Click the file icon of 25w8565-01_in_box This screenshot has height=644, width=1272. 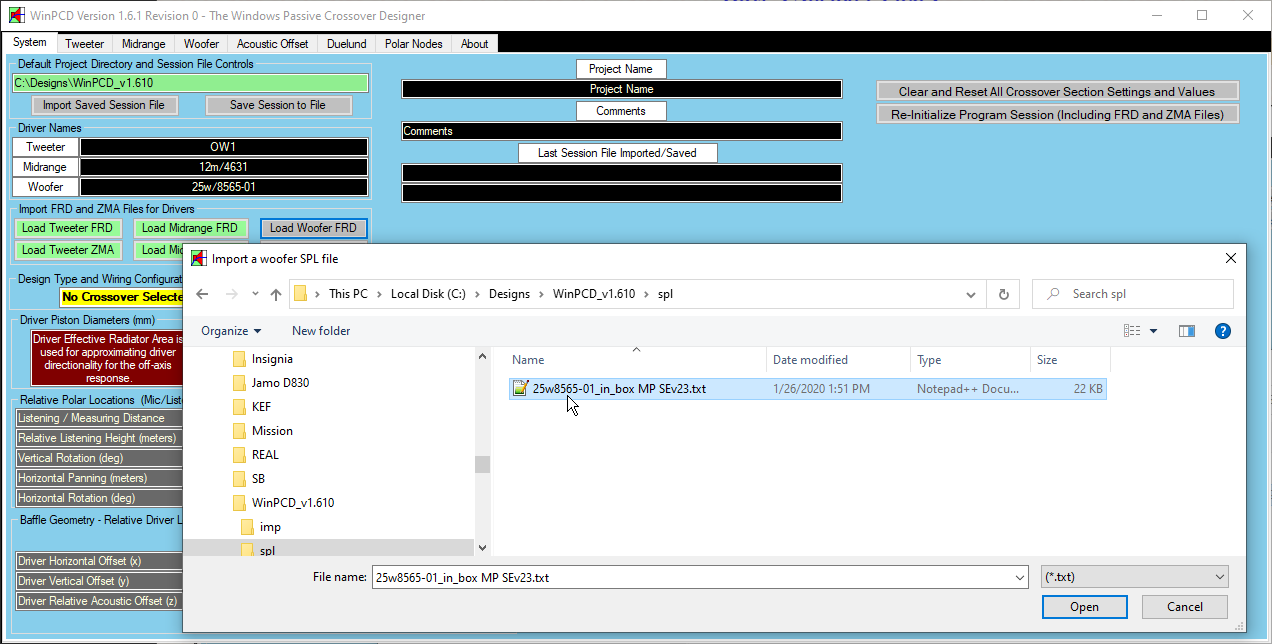(520, 388)
